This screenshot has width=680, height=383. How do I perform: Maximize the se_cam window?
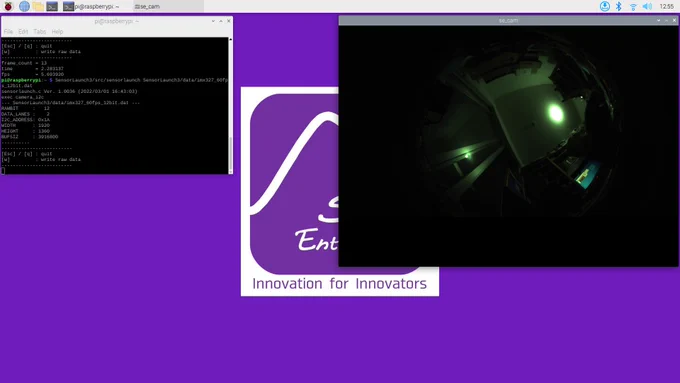pyautogui.click(x=666, y=20)
